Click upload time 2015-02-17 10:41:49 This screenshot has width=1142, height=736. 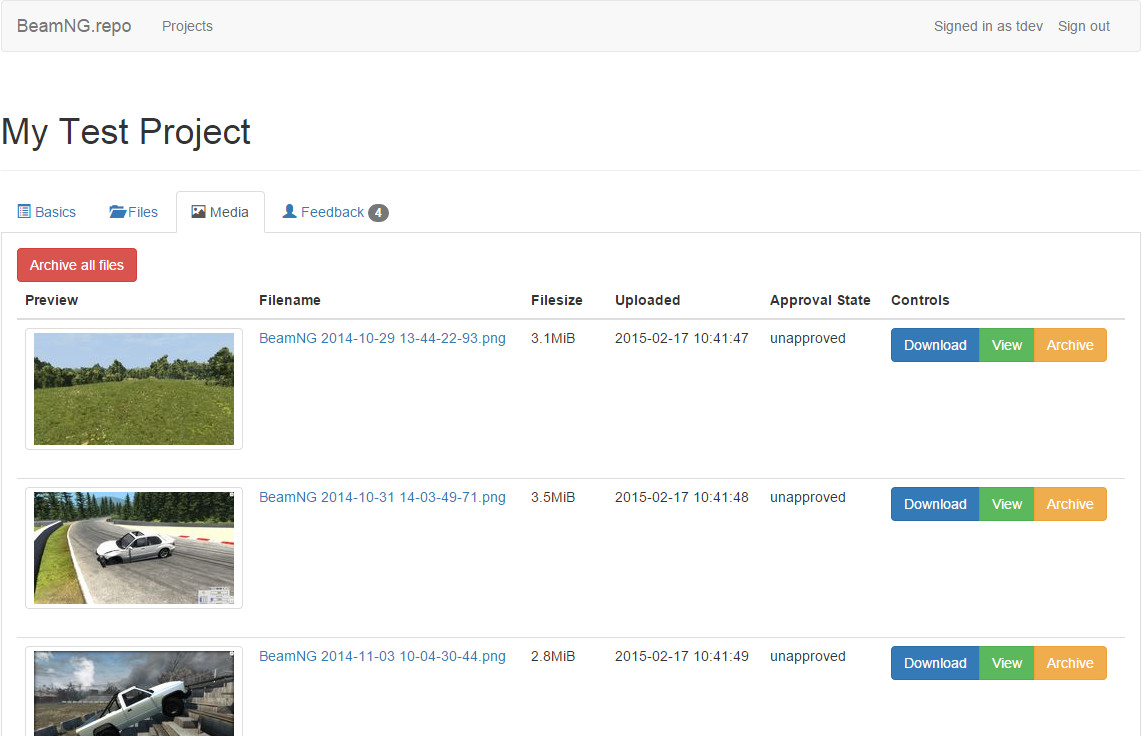(682, 657)
